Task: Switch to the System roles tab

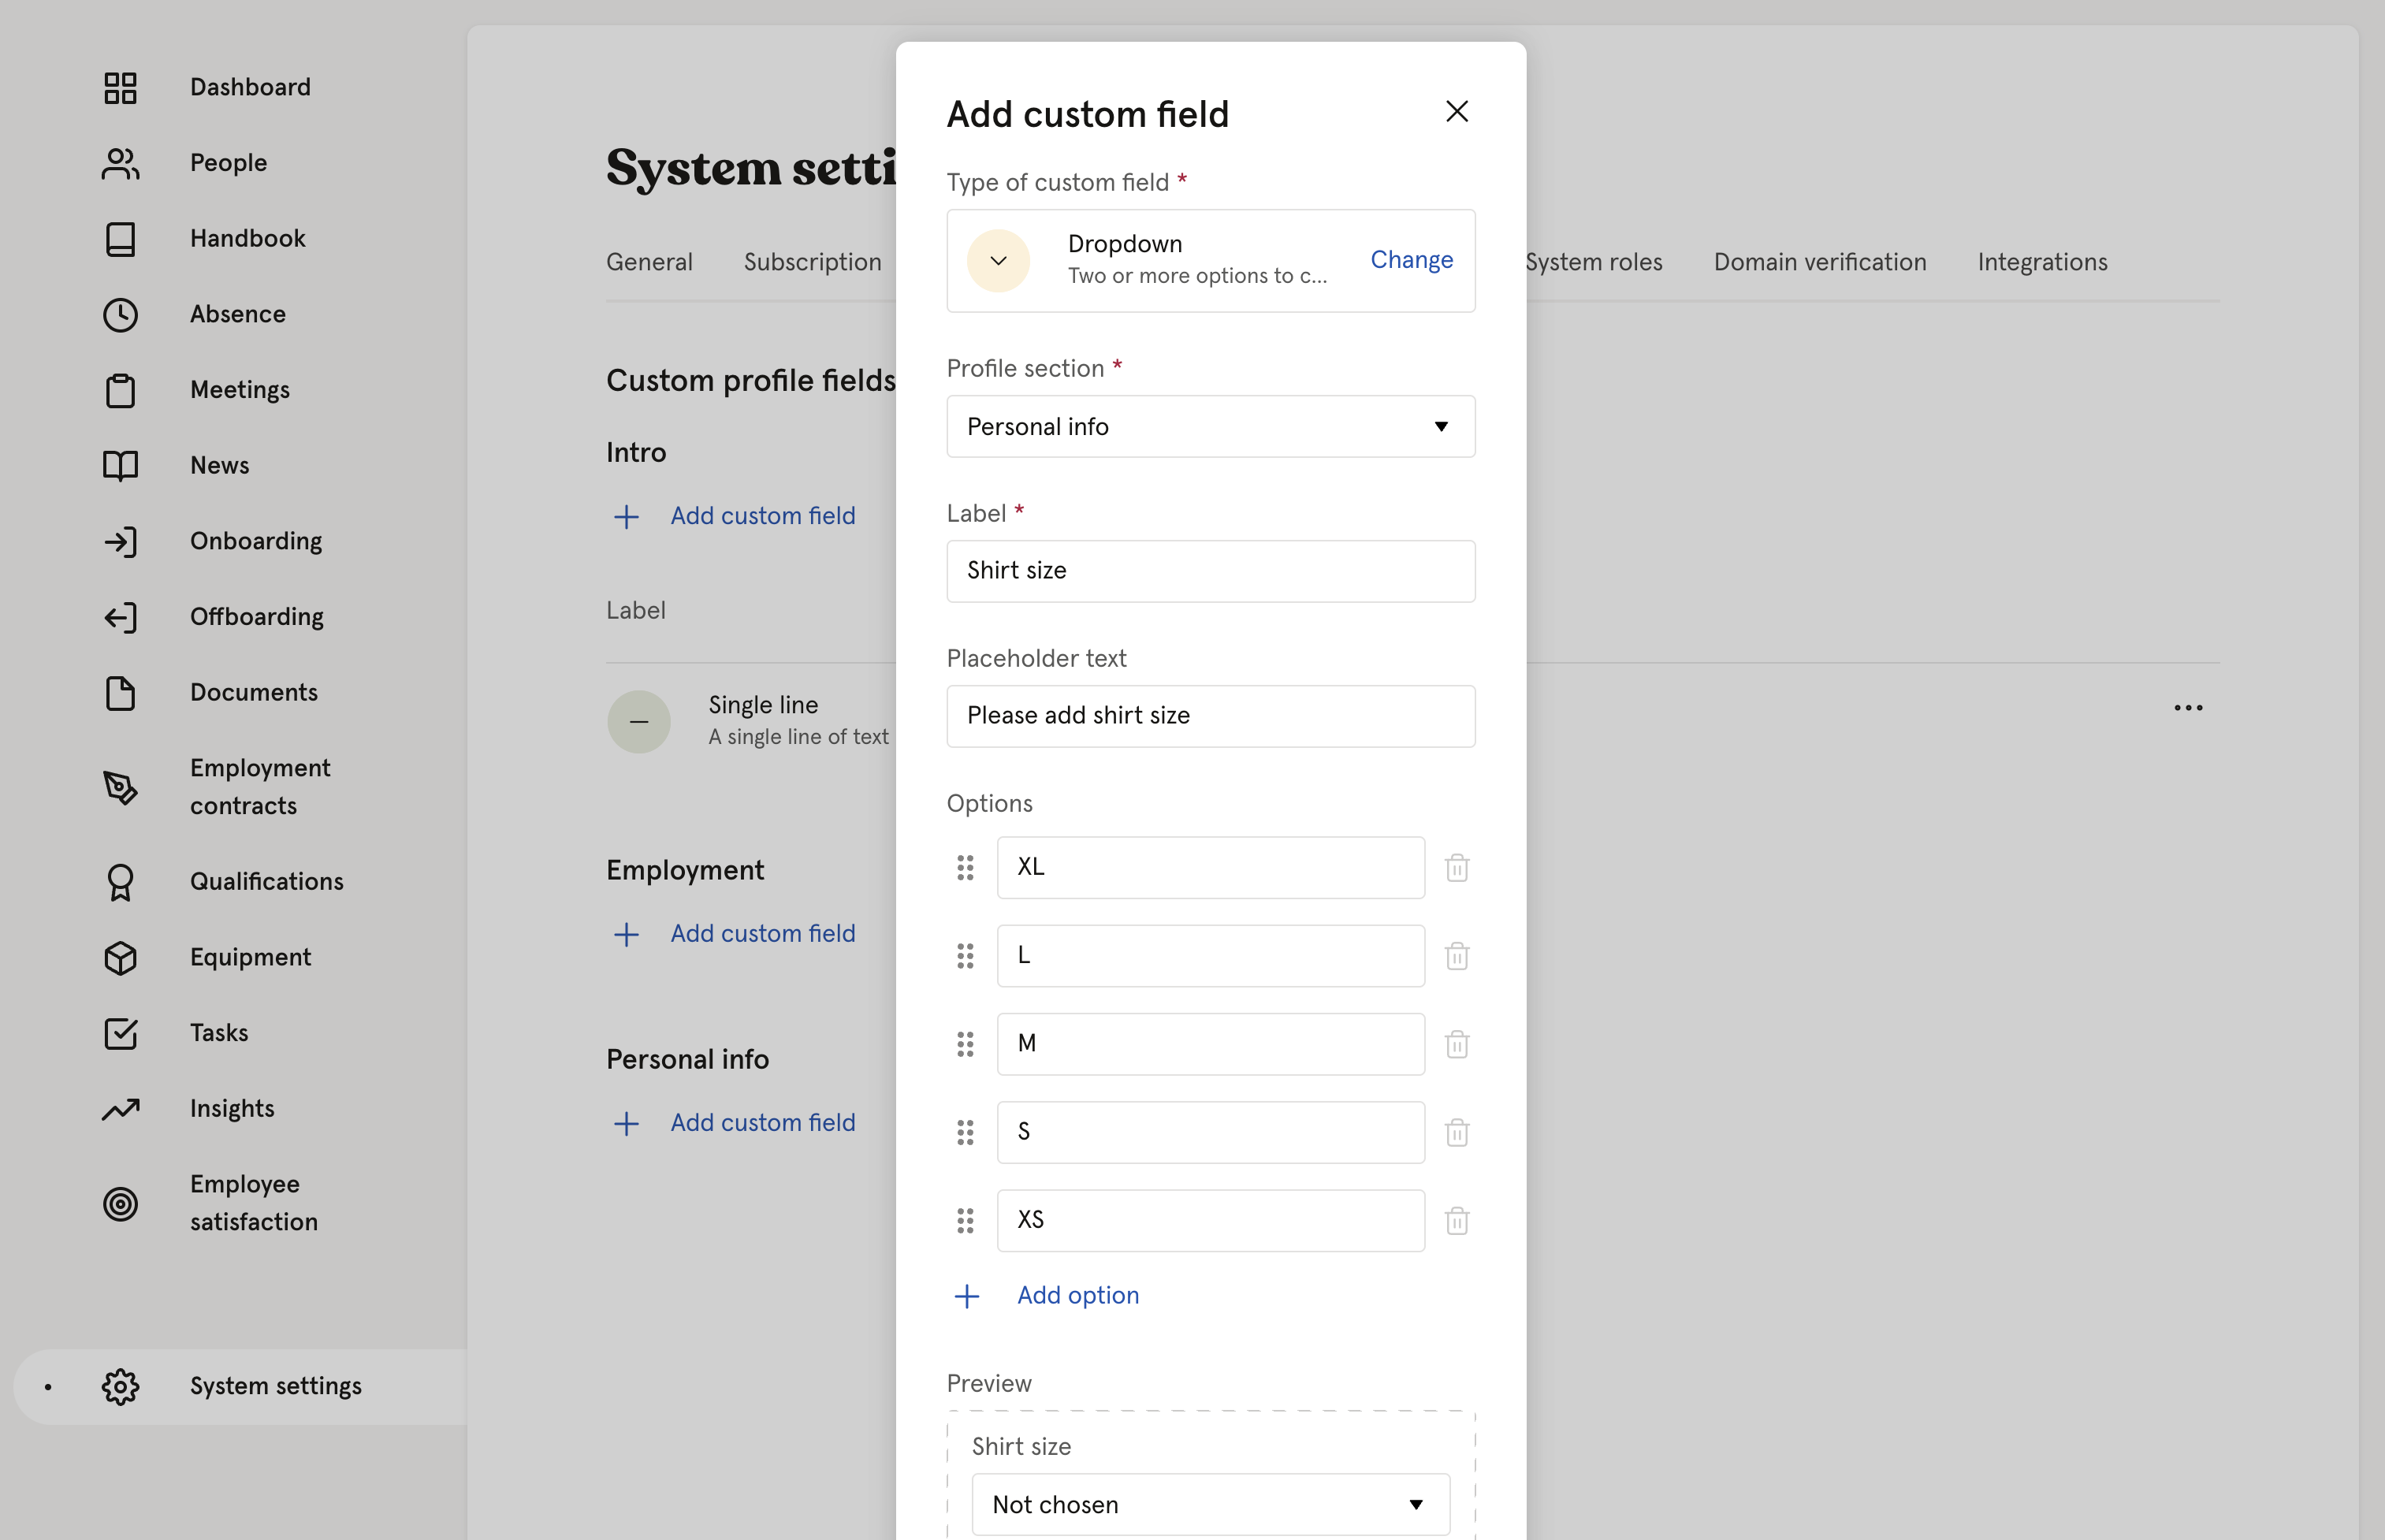Action: (1594, 262)
